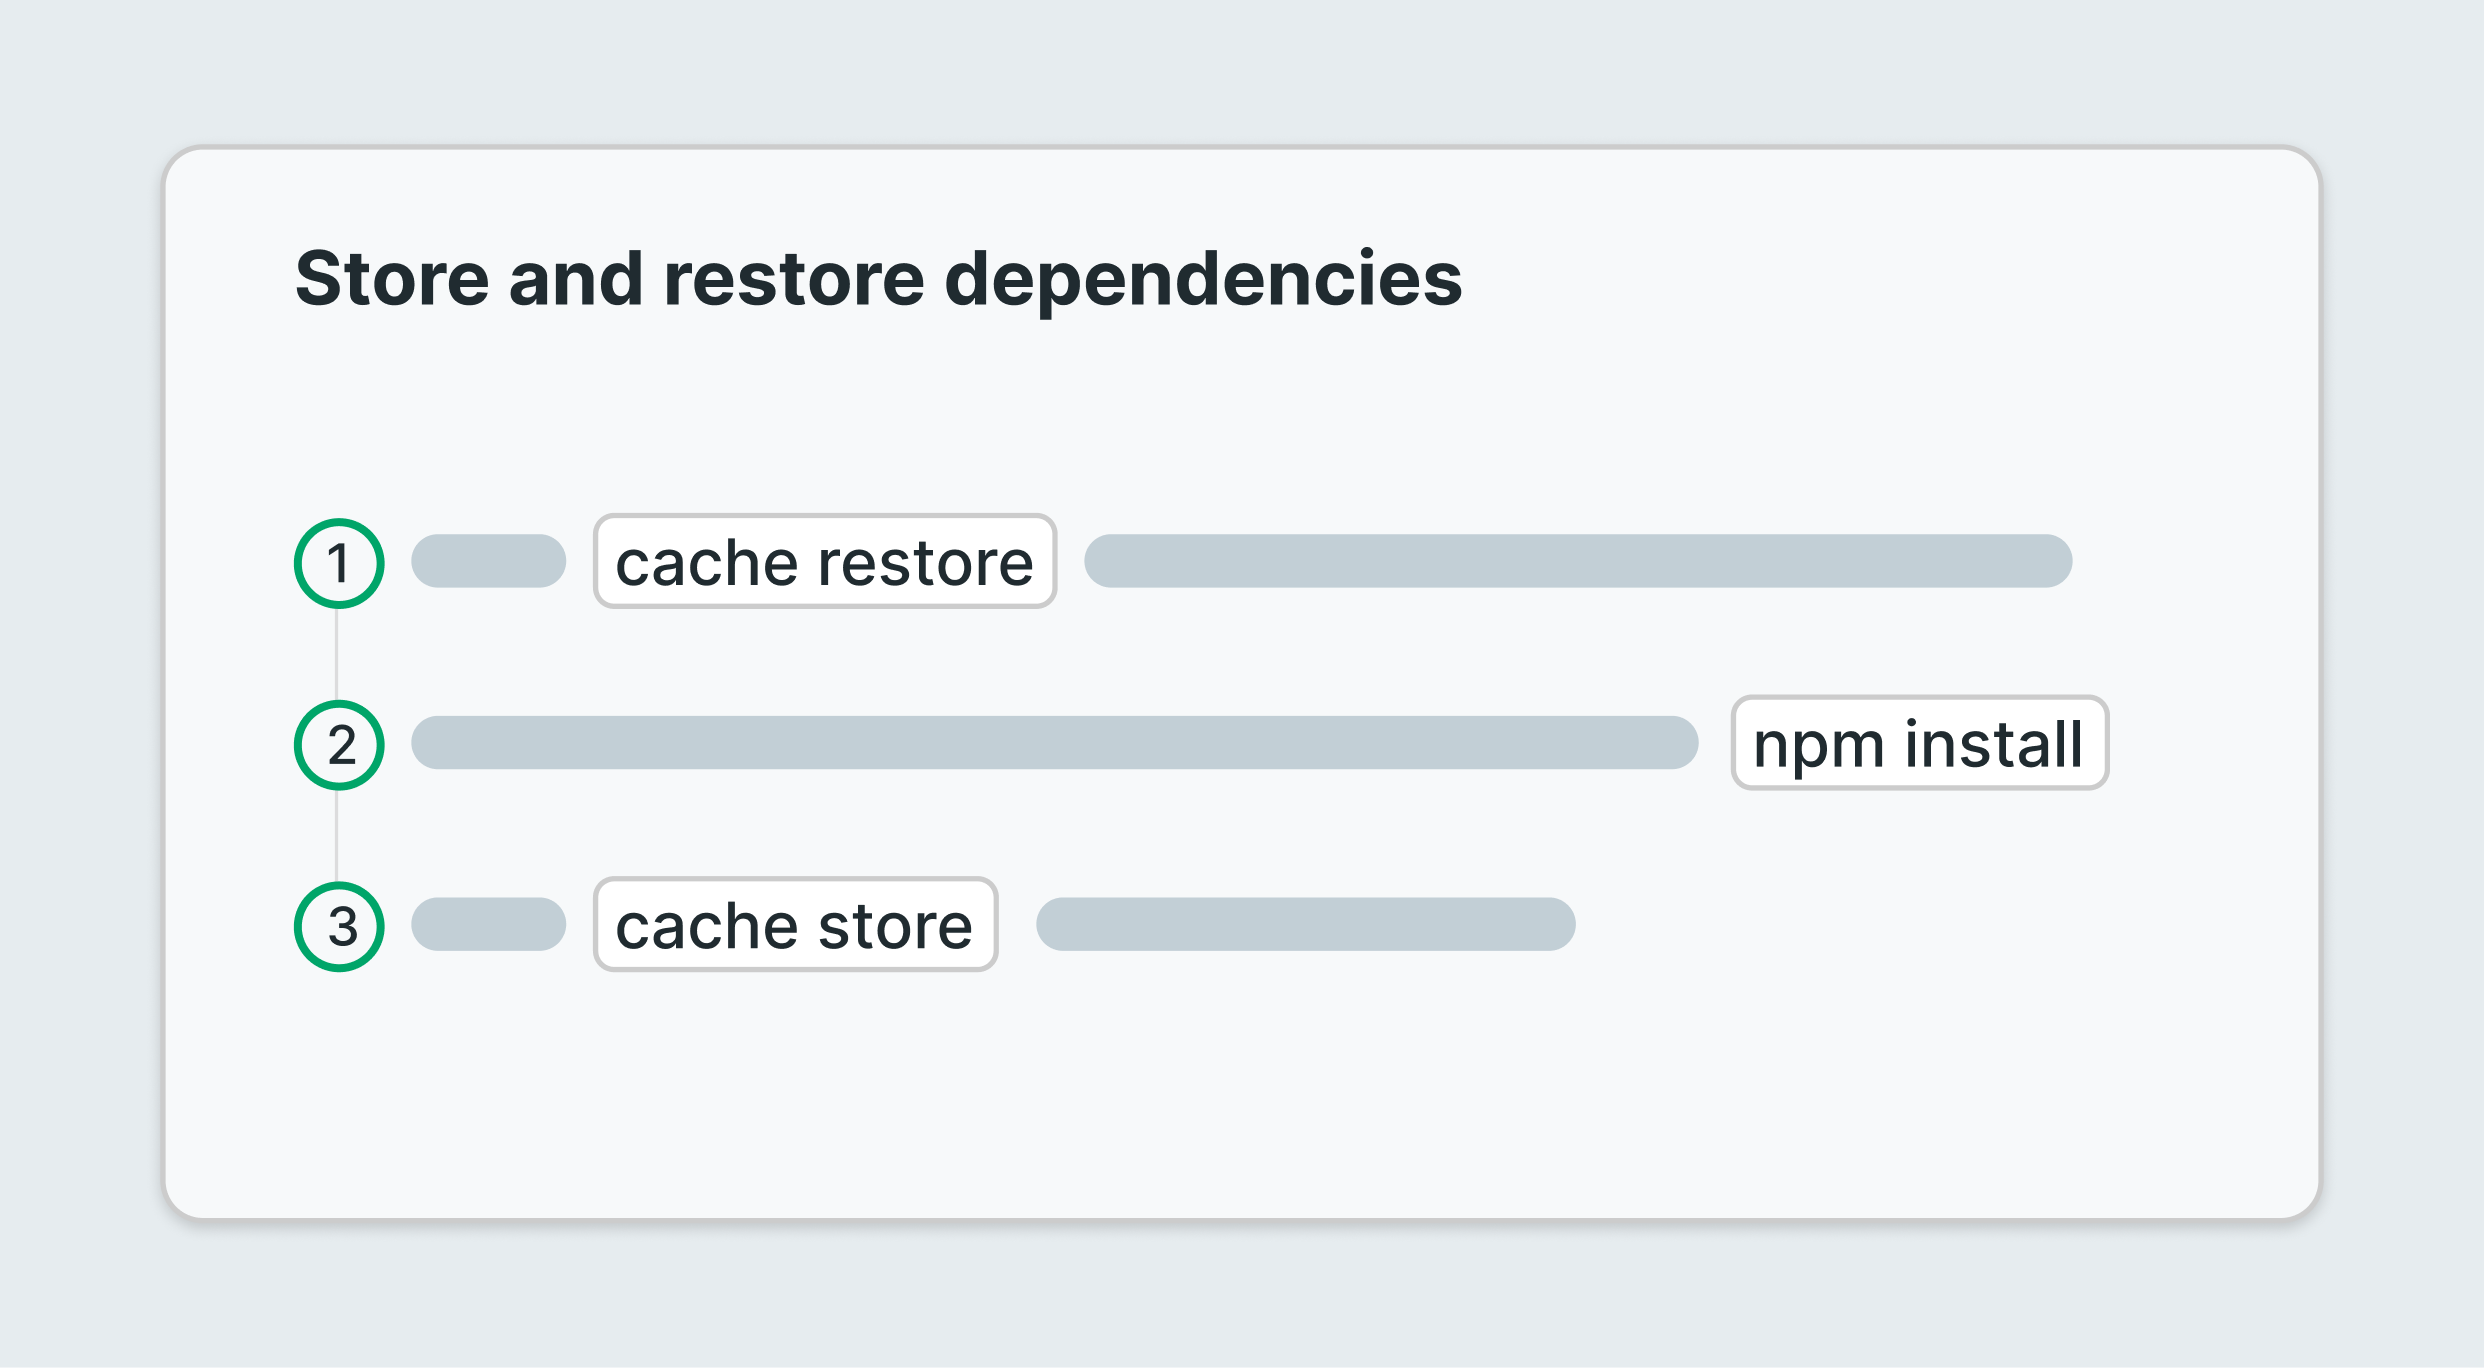Click the cache restore label chip

tap(825, 561)
